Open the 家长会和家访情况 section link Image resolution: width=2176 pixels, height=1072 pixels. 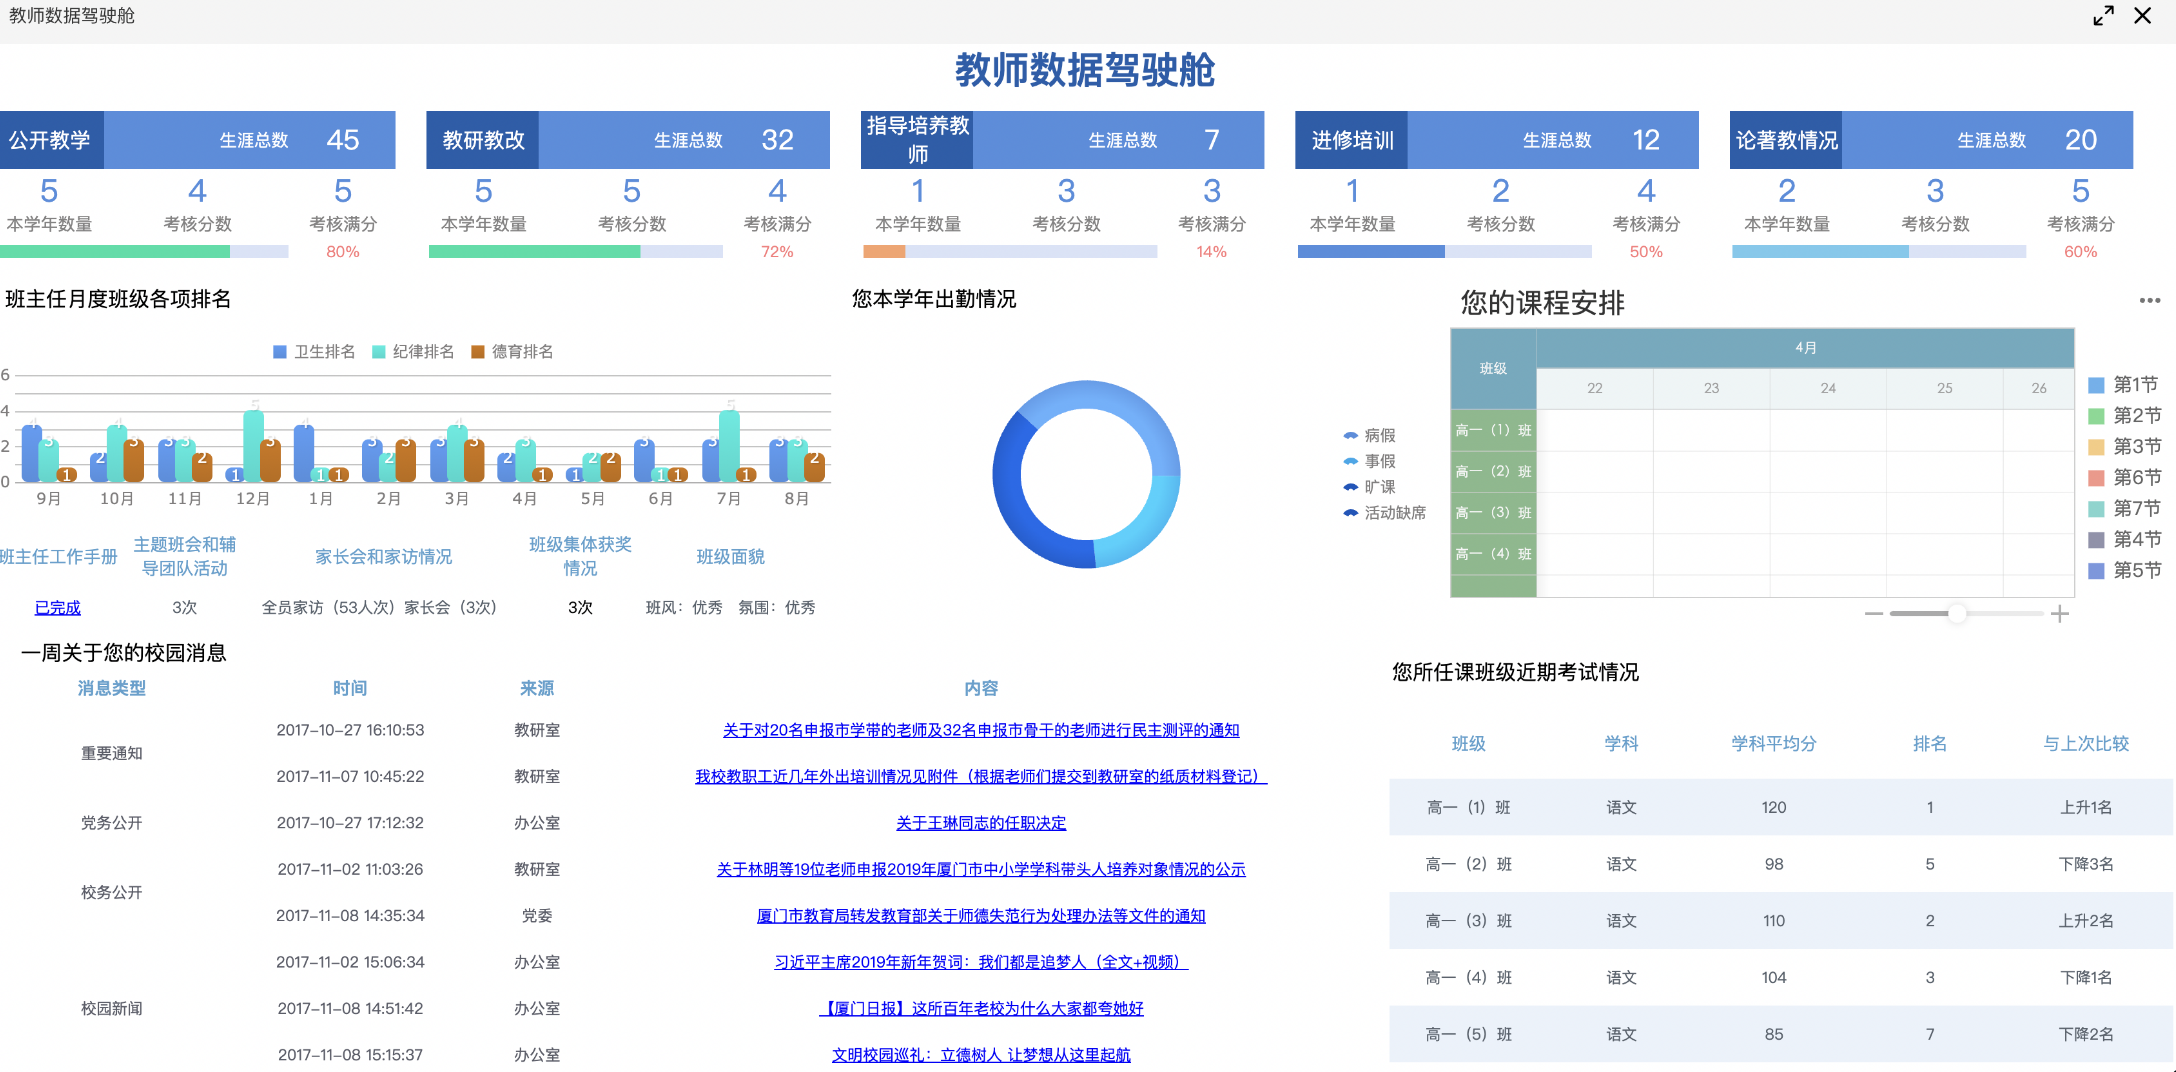(x=385, y=557)
